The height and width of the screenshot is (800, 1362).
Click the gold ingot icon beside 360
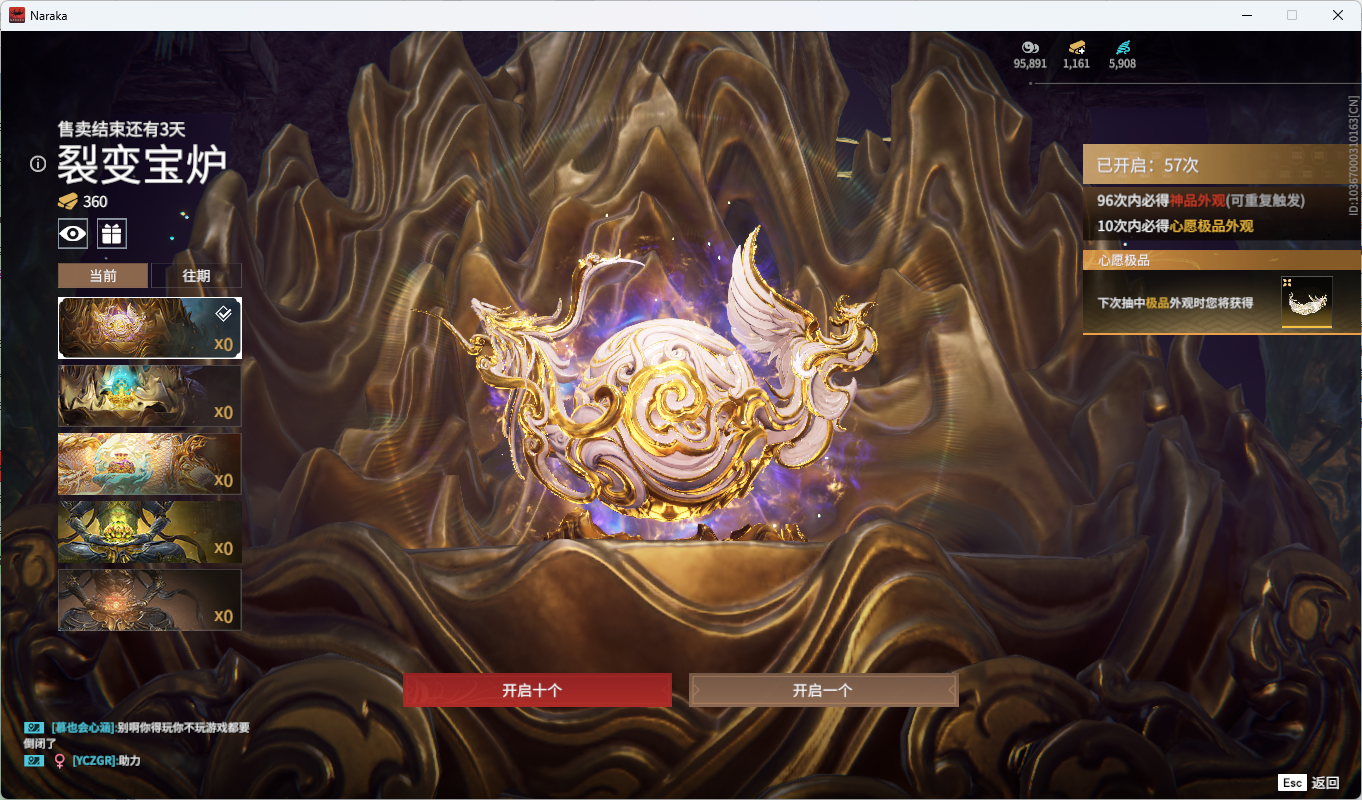(x=68, y=201)
